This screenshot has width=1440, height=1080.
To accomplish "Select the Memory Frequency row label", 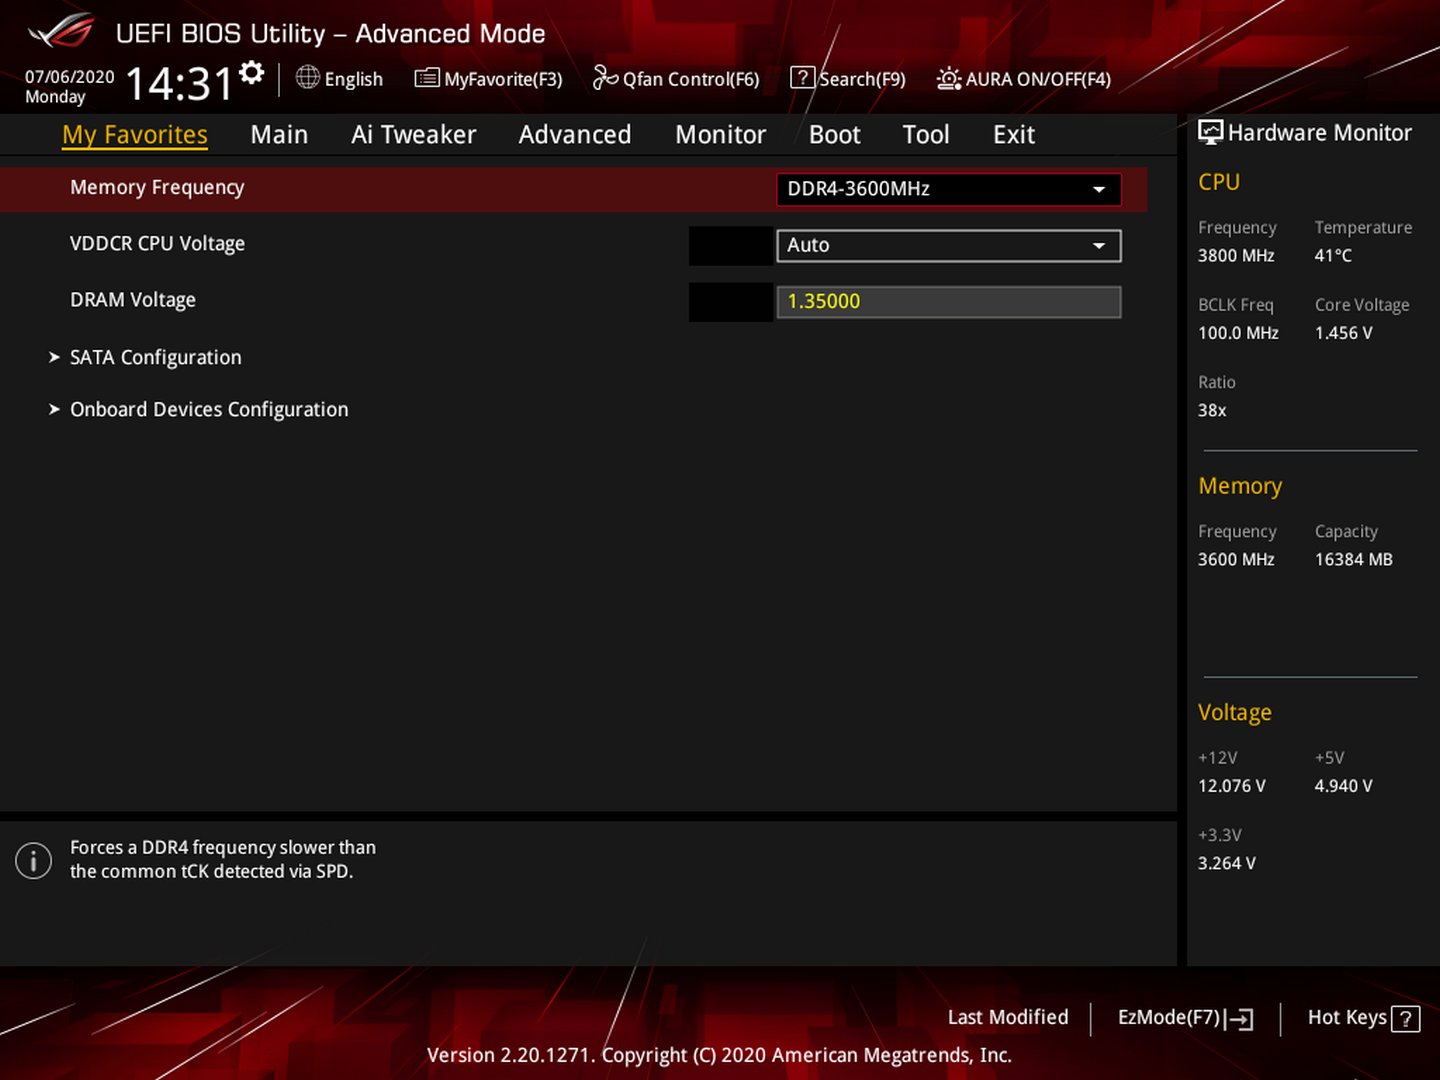I will pos(157,187).
